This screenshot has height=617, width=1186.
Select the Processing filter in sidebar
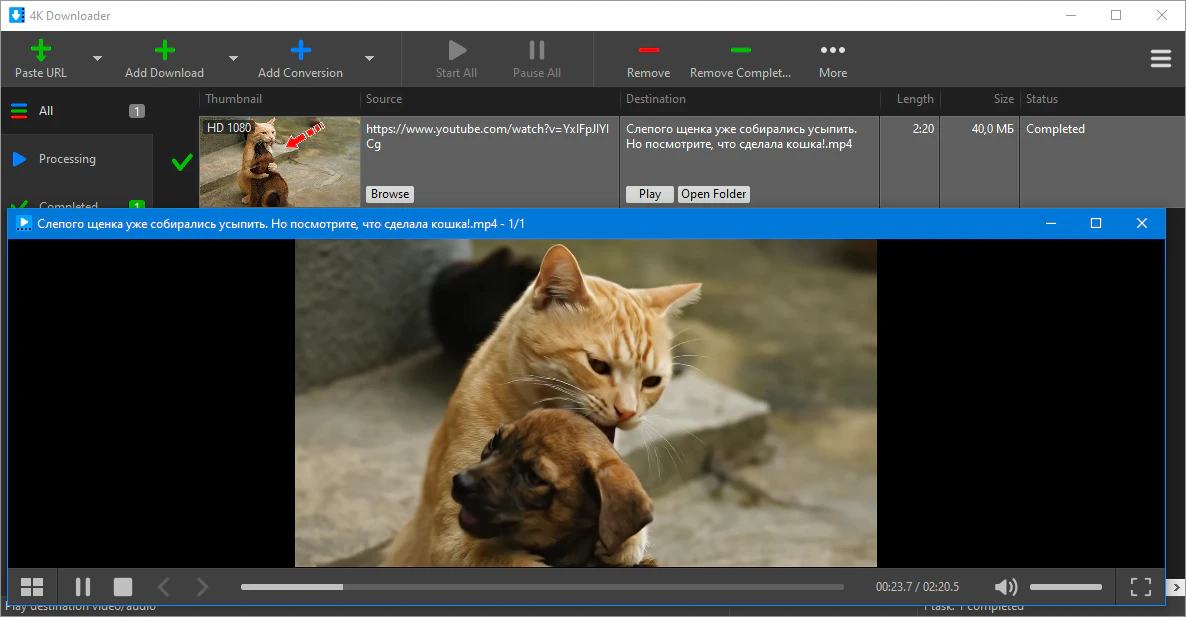tap(67, 159)
